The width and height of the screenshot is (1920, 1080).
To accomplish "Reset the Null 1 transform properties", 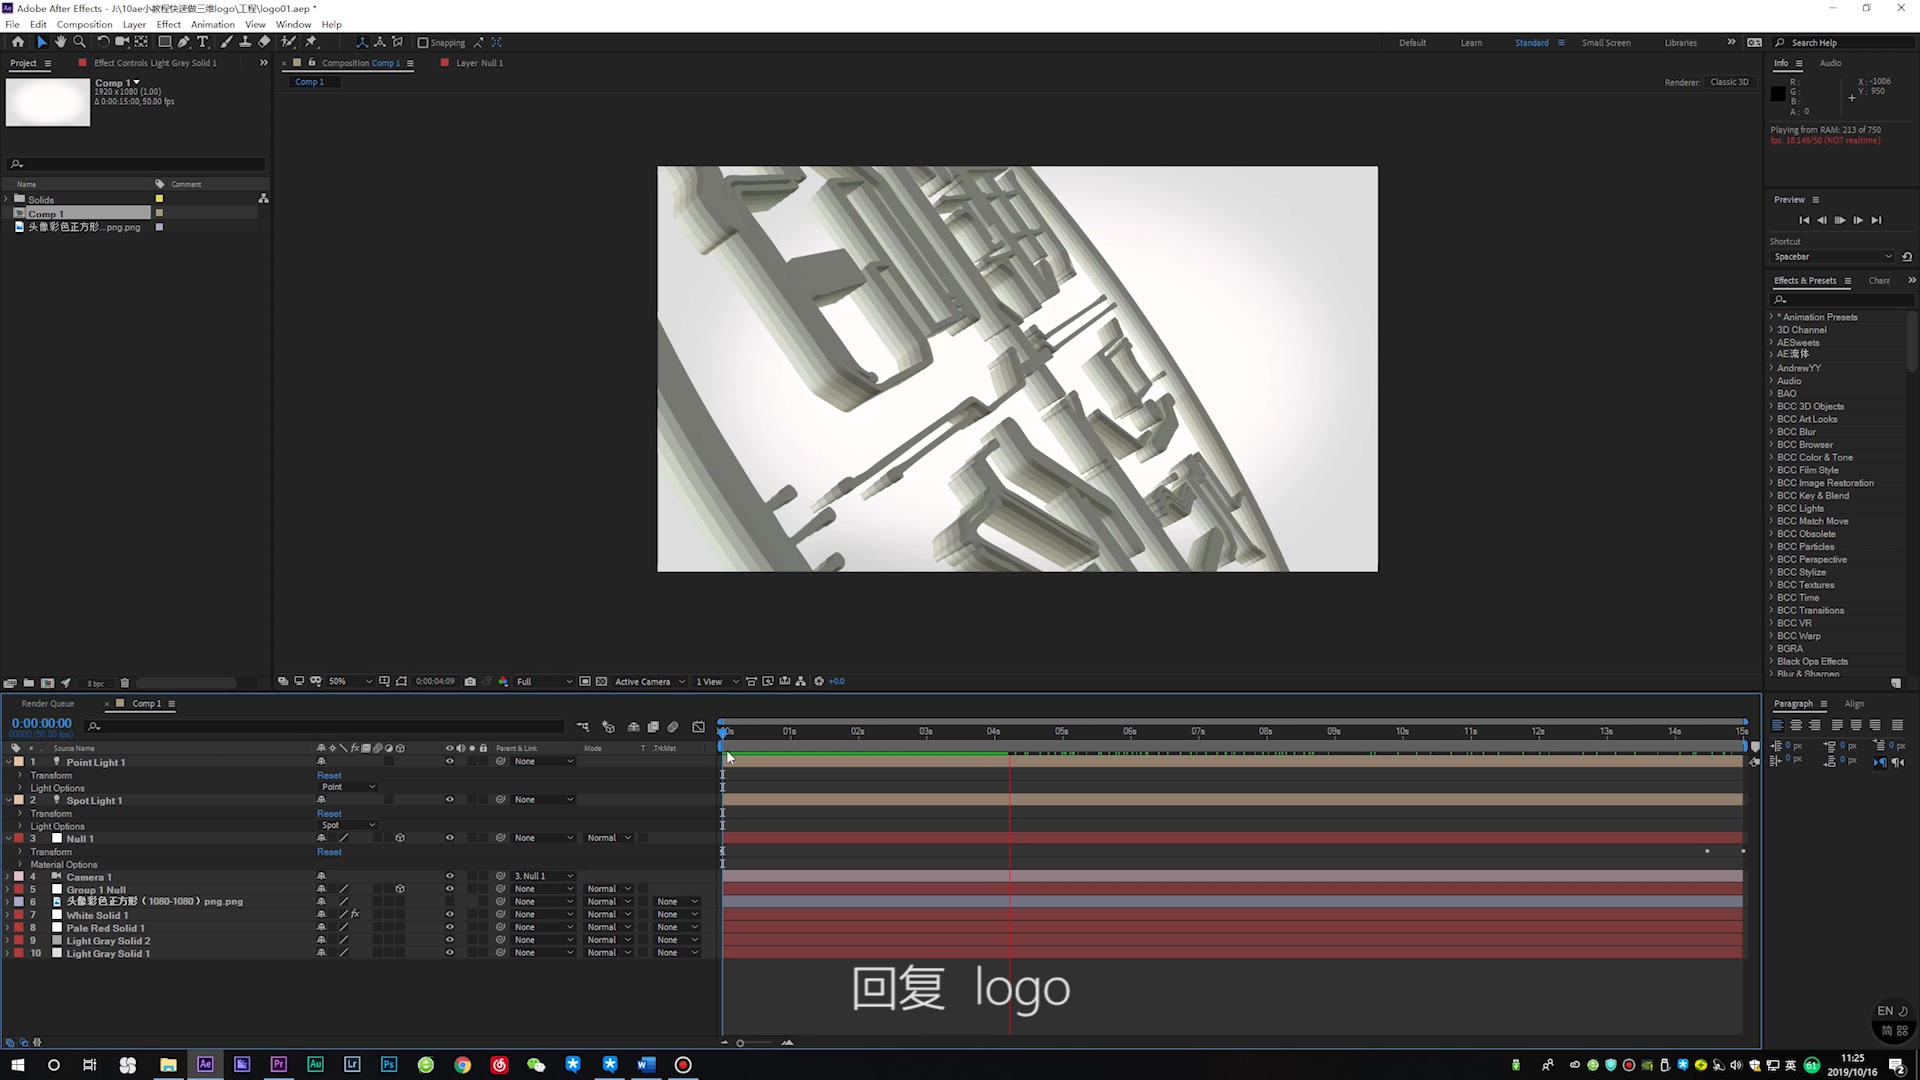I will (329, 852).
